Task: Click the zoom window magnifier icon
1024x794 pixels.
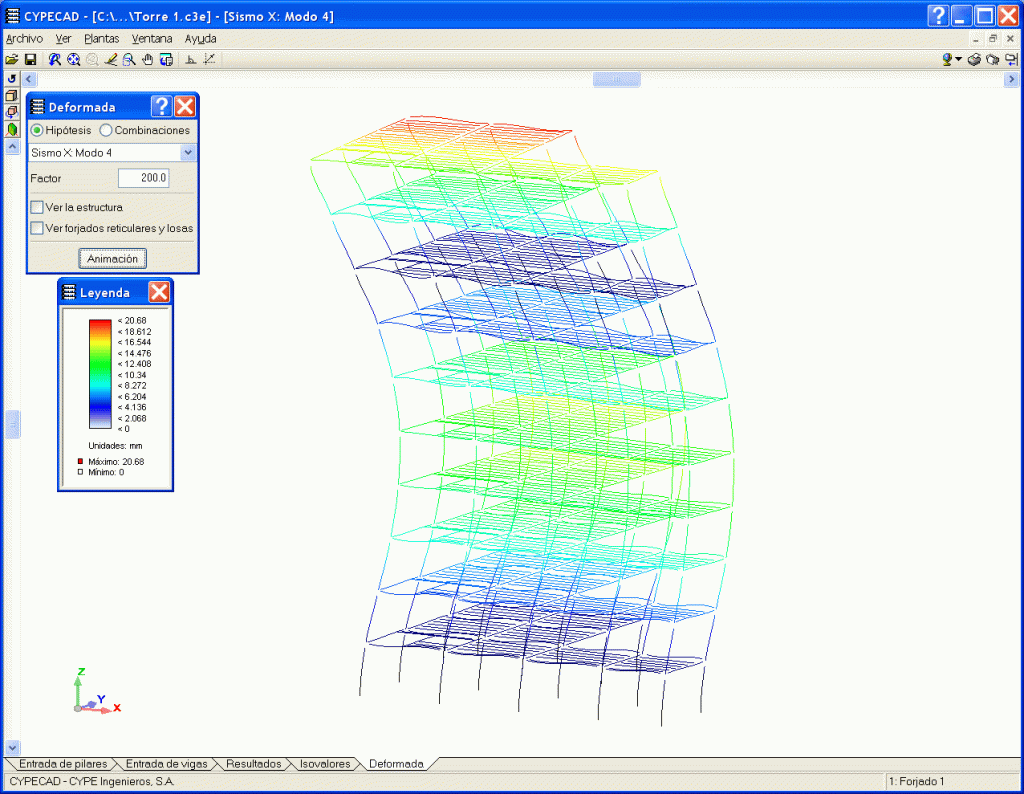Action: [129, 60]
